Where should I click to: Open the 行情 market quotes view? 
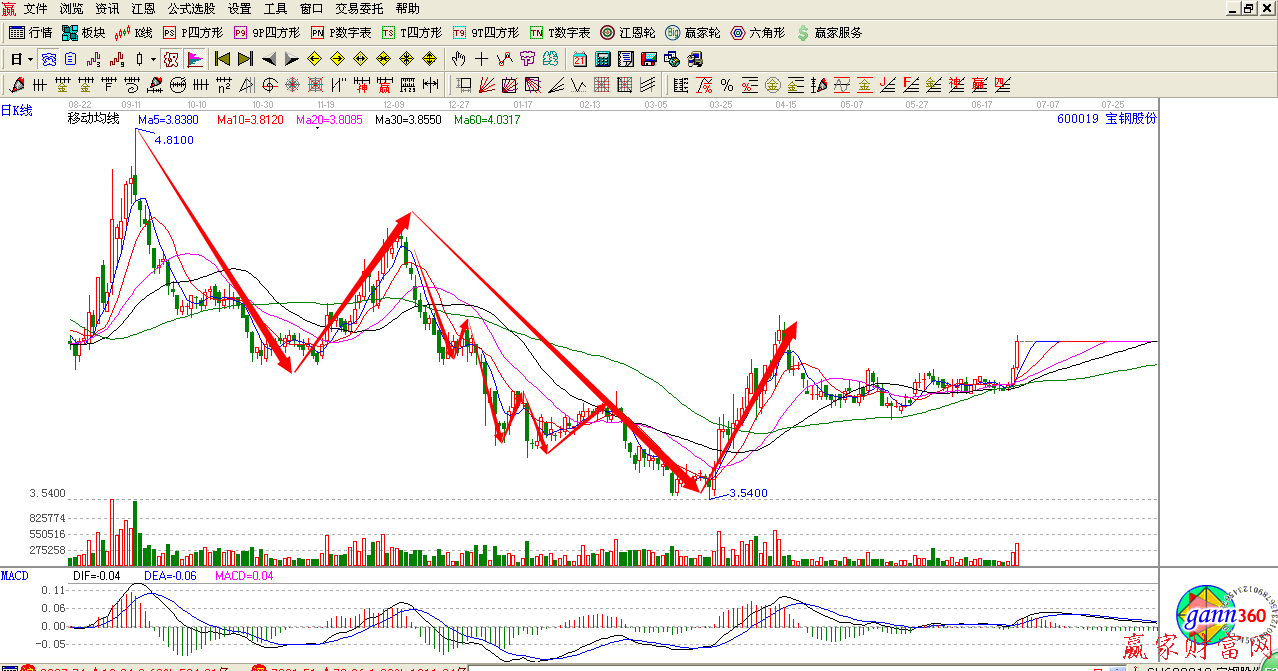(30, 33)
